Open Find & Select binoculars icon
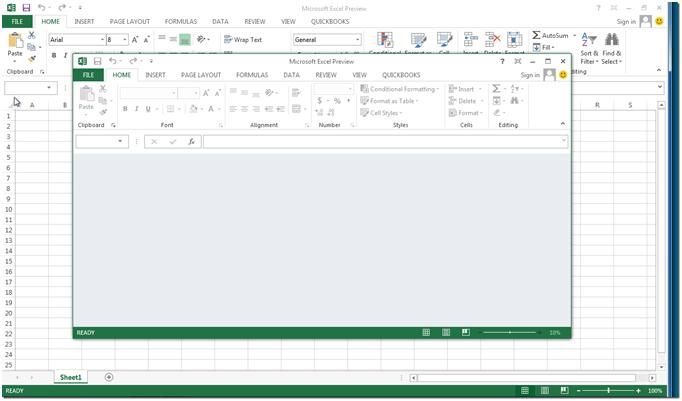The width and height of the screenshot is (682, 401). [611, 40]
